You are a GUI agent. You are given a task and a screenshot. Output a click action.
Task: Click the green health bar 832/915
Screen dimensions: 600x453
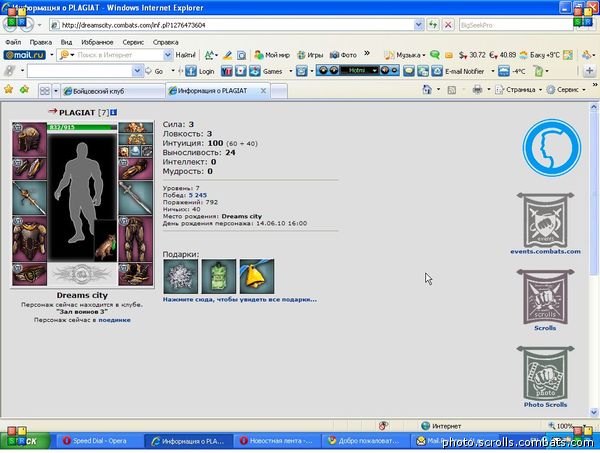point(82,127)
